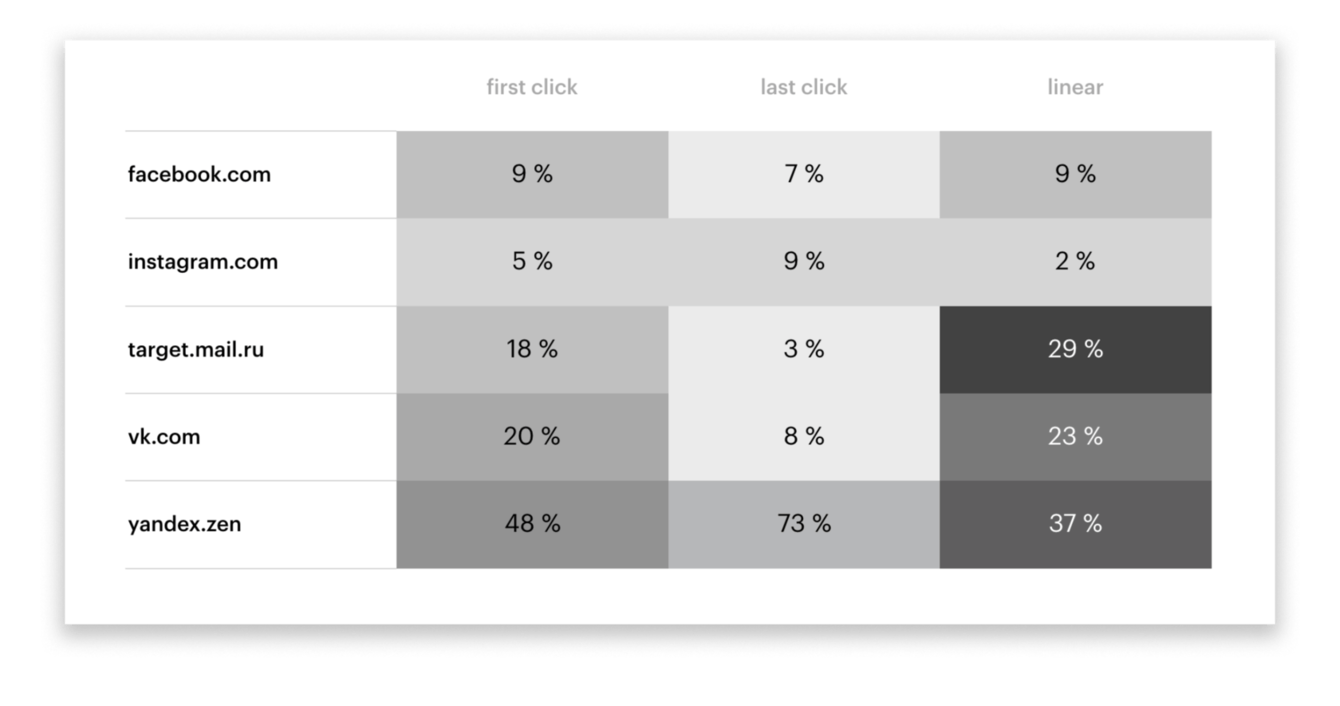Select the last click column header
This screenshot has height=706, width=1340.
point(803,87)
